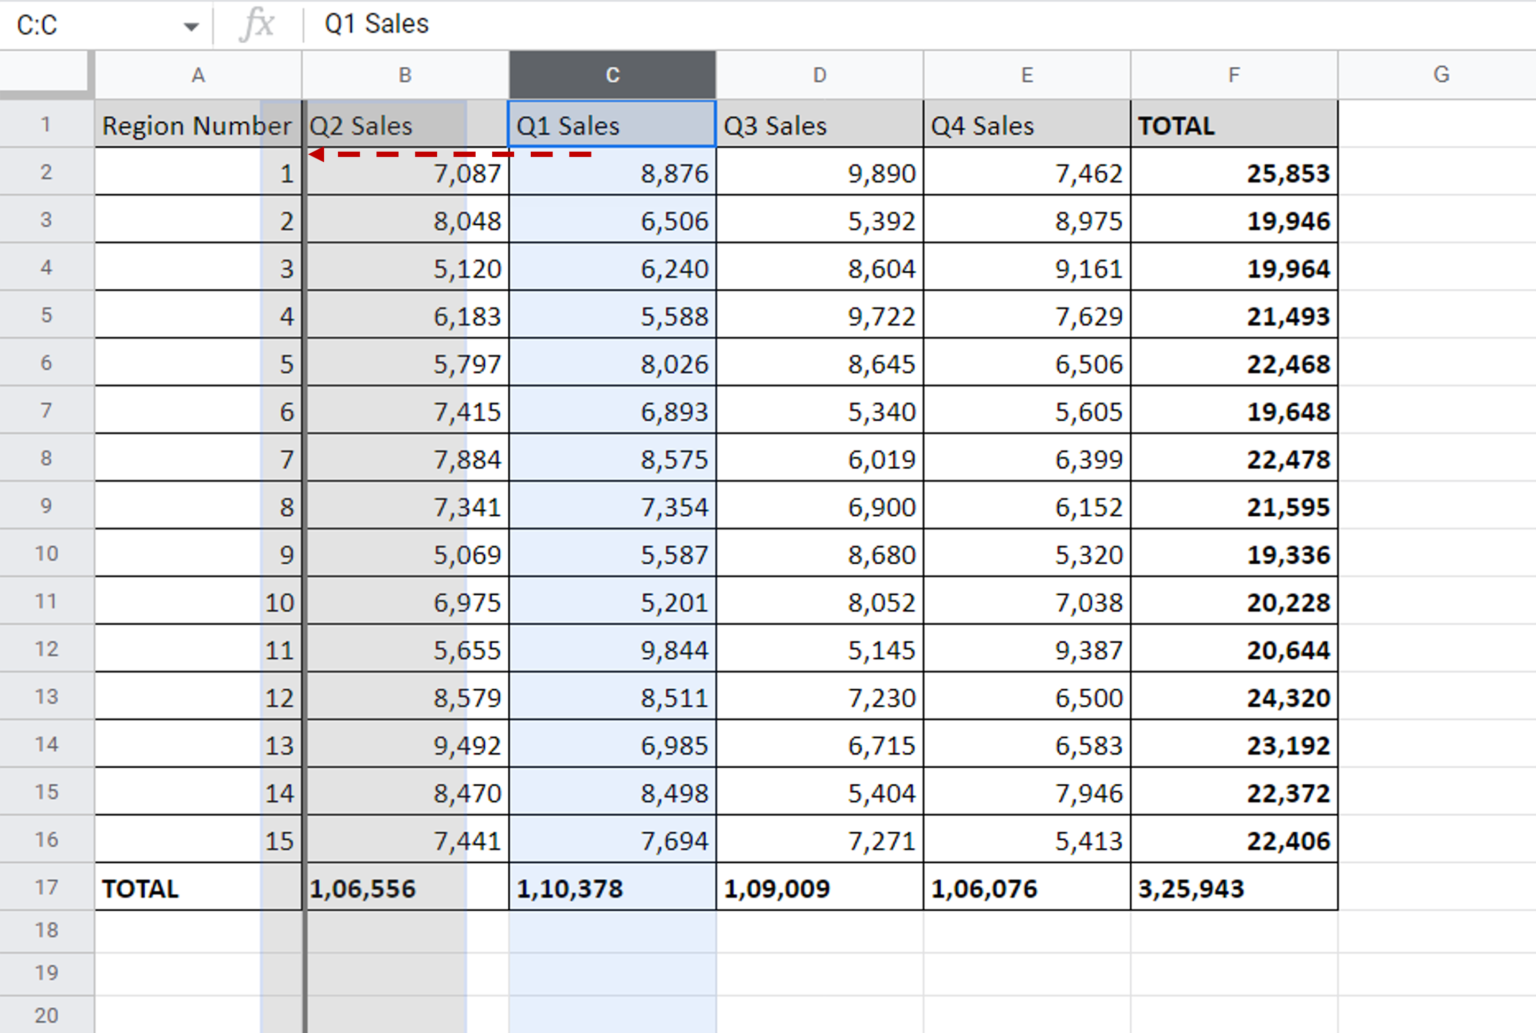
Task: Select cell with value 8,498
Action: tap(612, 792)
